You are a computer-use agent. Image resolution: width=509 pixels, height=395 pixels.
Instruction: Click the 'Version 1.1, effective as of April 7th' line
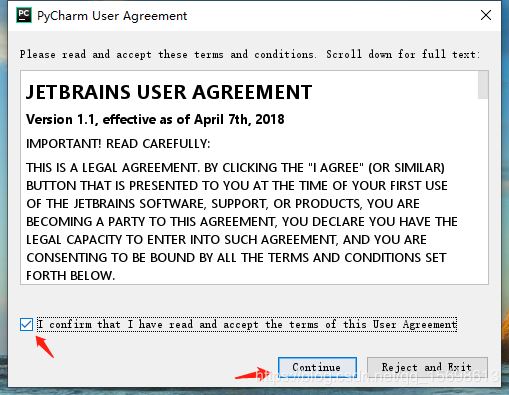coord(155,119)
